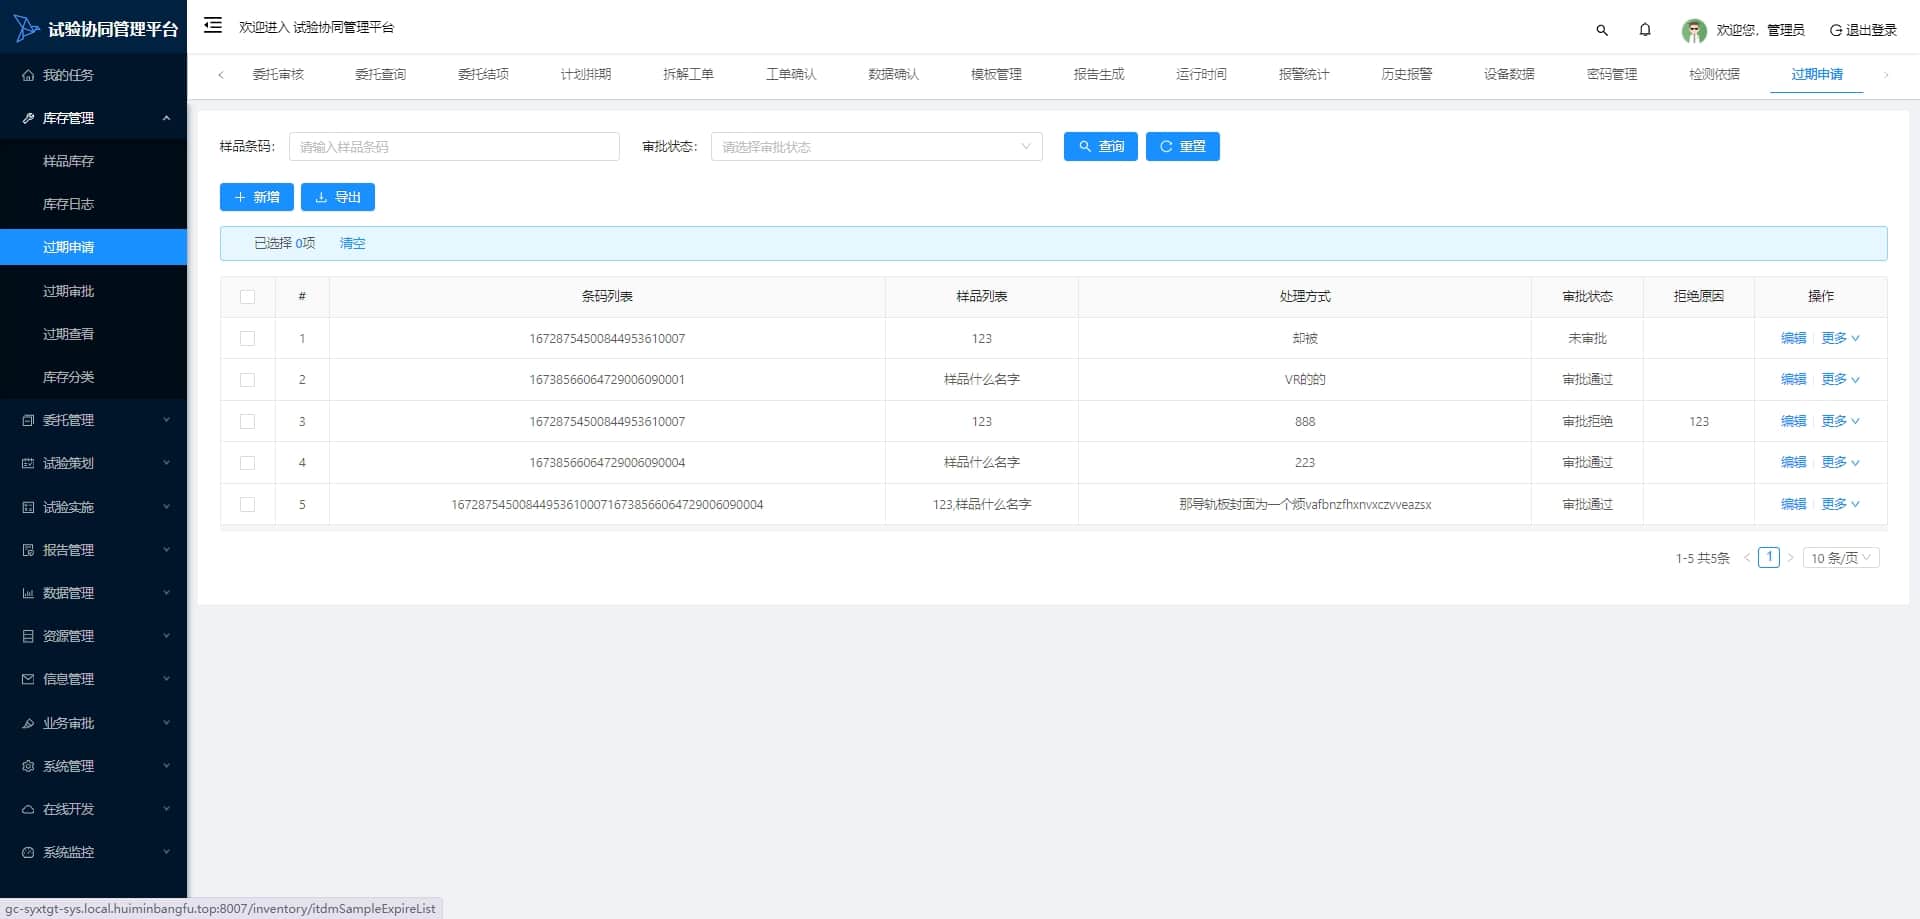The height and width of the screenshot is (919, 1920).
Task: Expand the 委托管理 sidebar section
Action: point(93,420)
